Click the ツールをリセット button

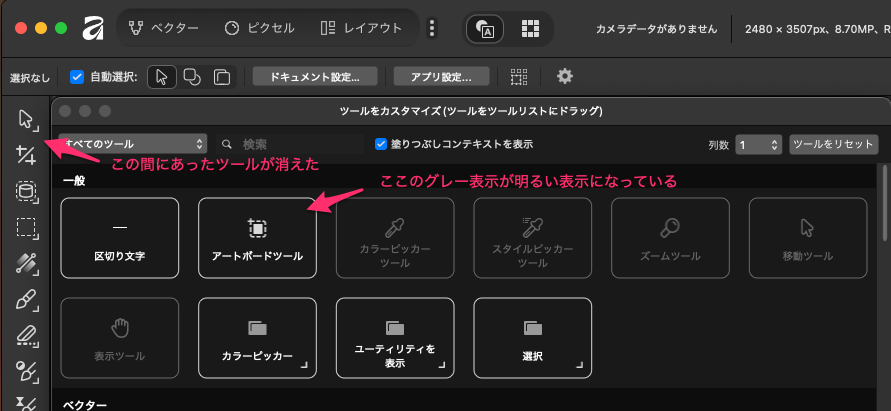tap(833, 144)
